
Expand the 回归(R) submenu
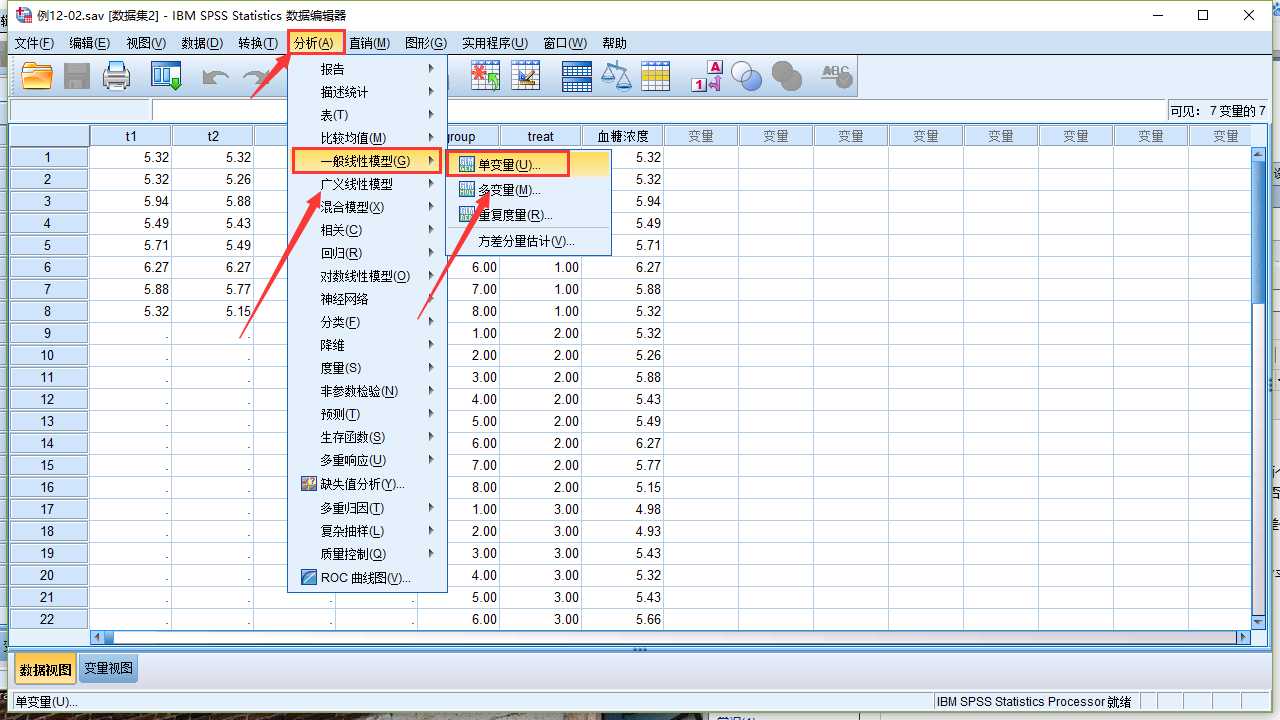coord(367,253)
